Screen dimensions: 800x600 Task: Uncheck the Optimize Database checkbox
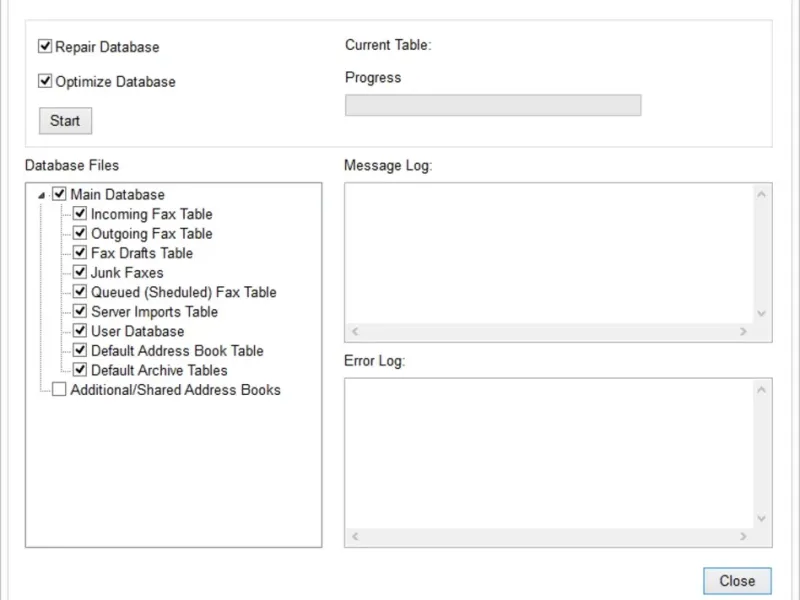45,82
